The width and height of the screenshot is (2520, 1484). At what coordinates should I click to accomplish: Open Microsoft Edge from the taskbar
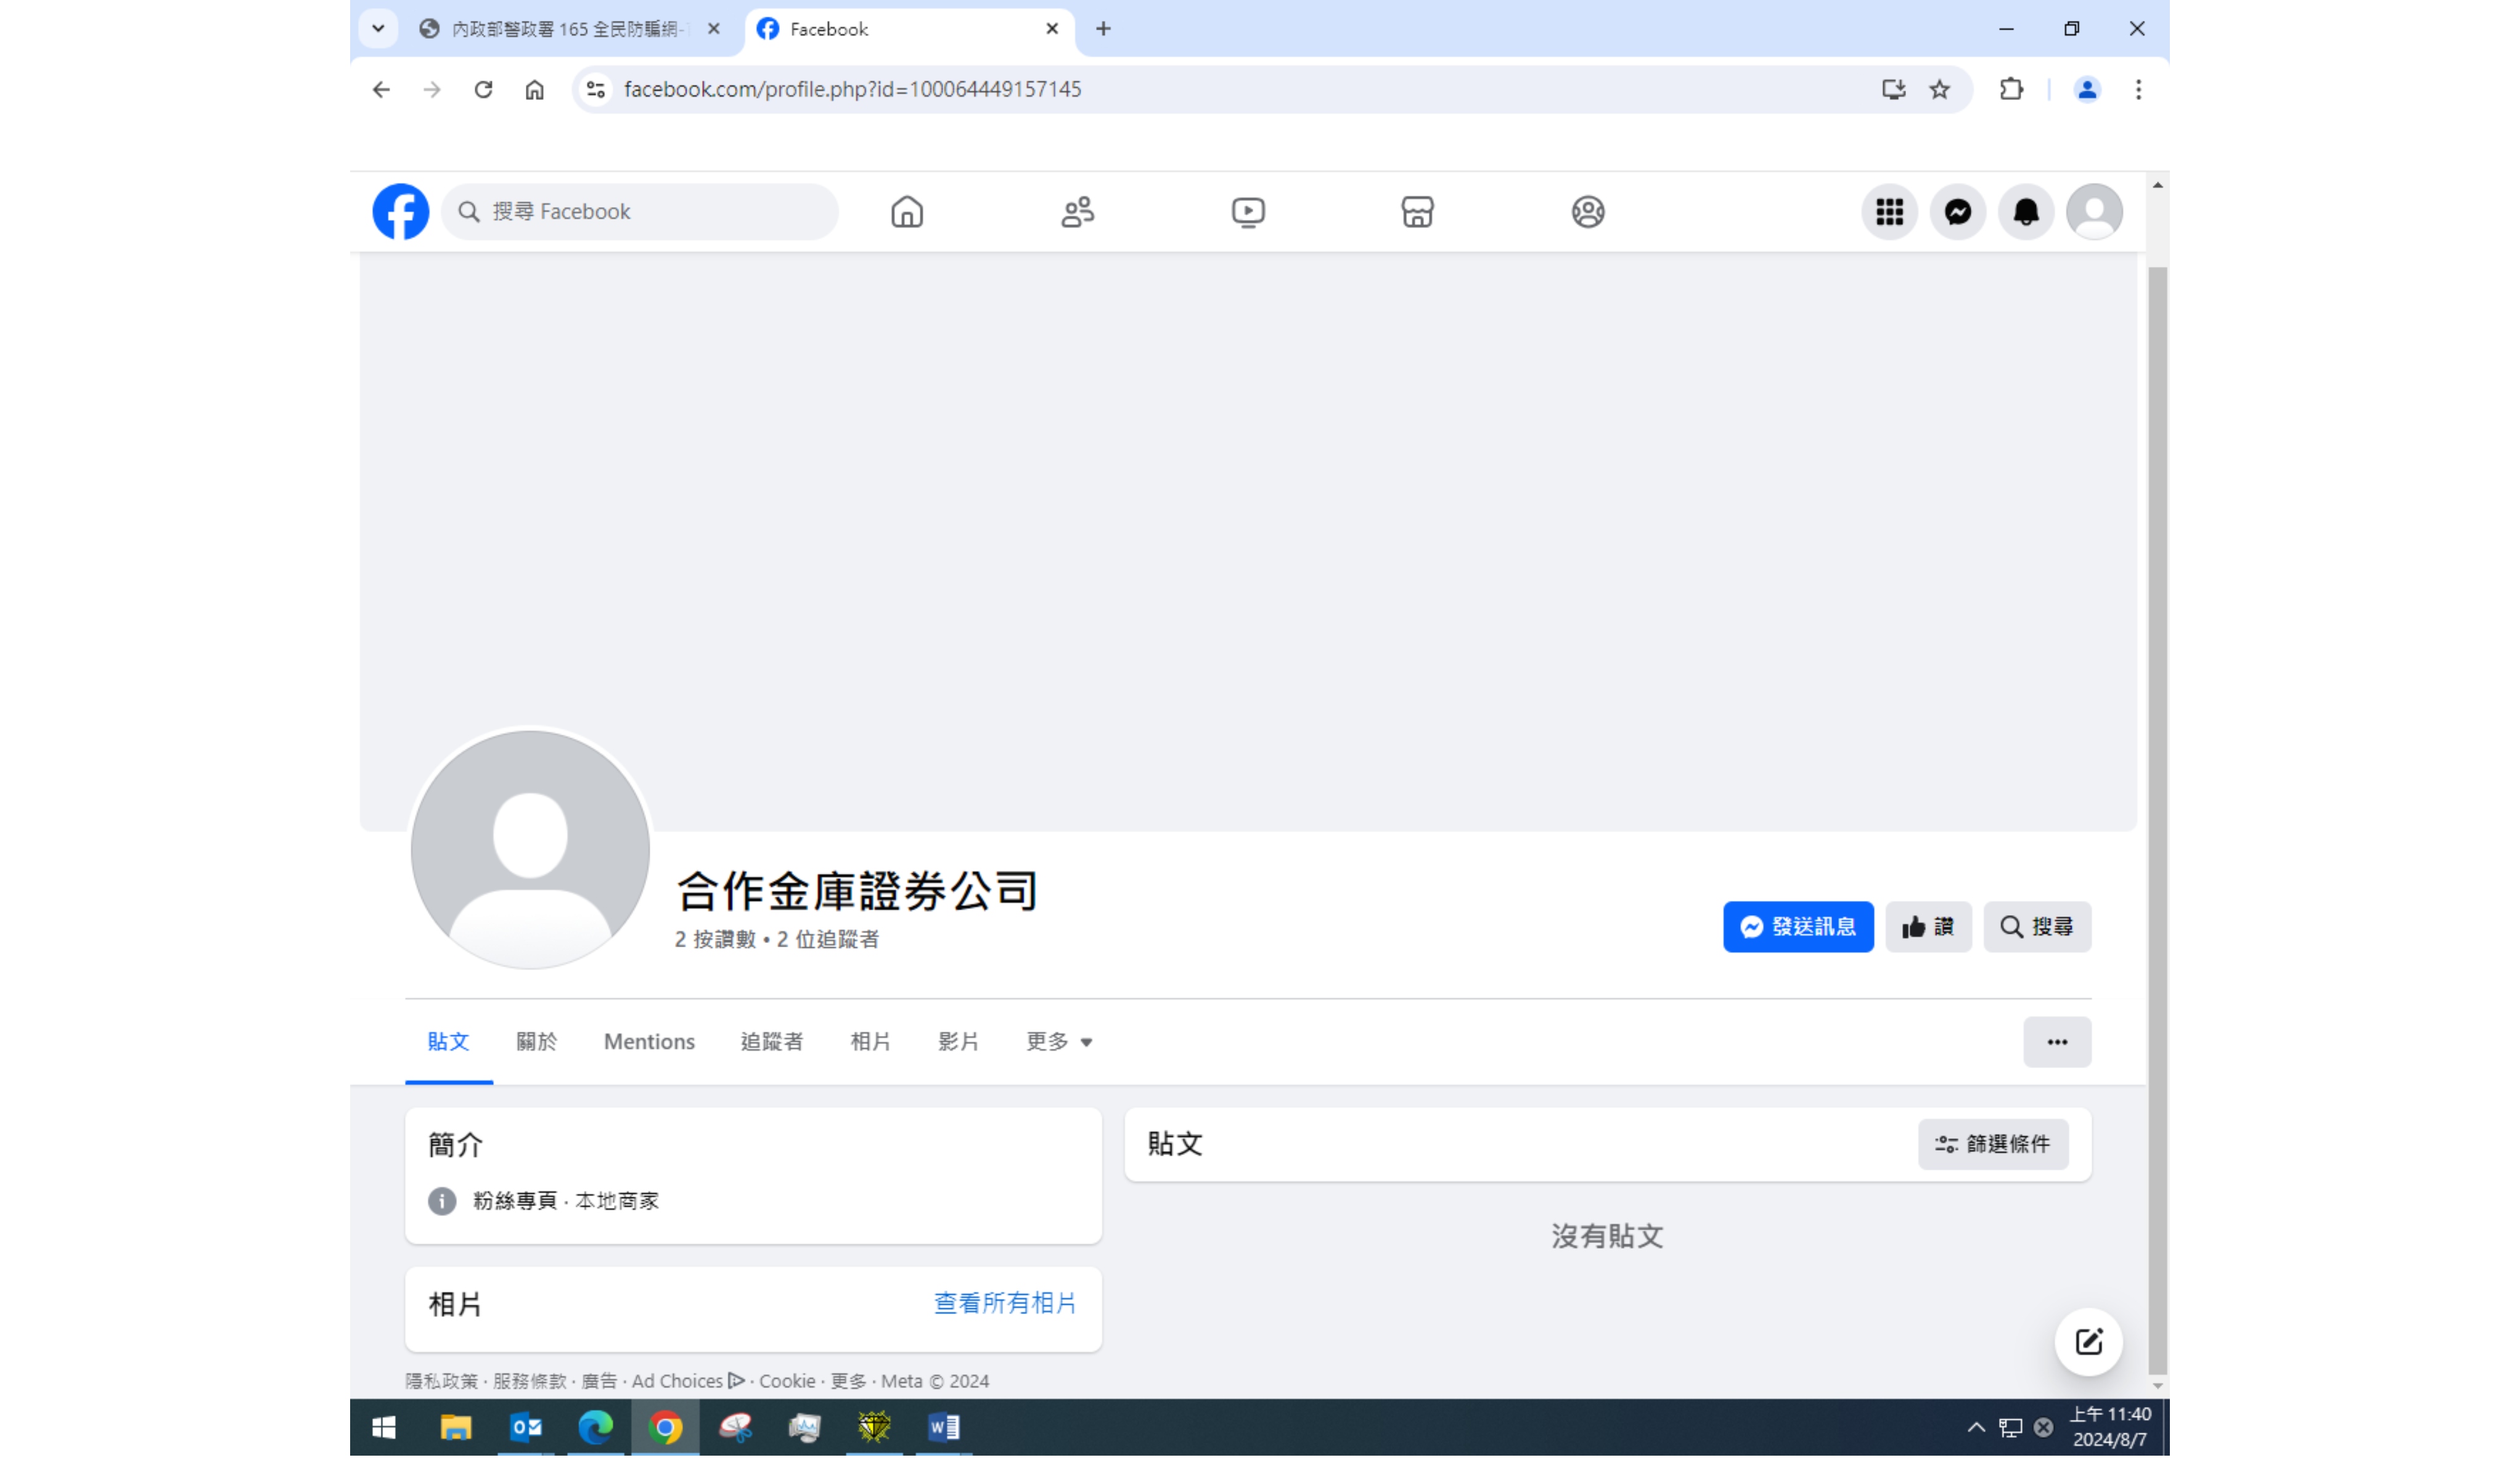point(595,1427)
